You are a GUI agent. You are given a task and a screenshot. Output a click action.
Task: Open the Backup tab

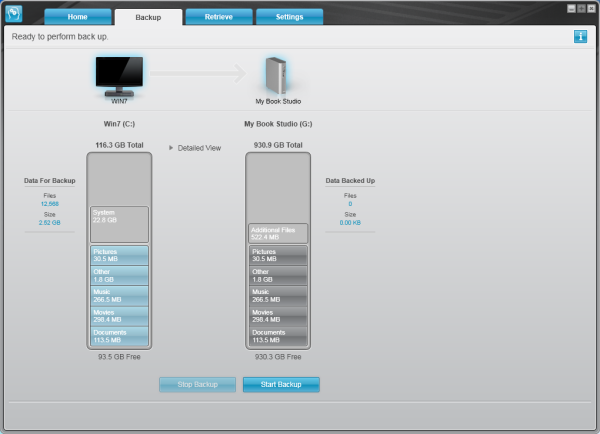[x=148, y=17]
